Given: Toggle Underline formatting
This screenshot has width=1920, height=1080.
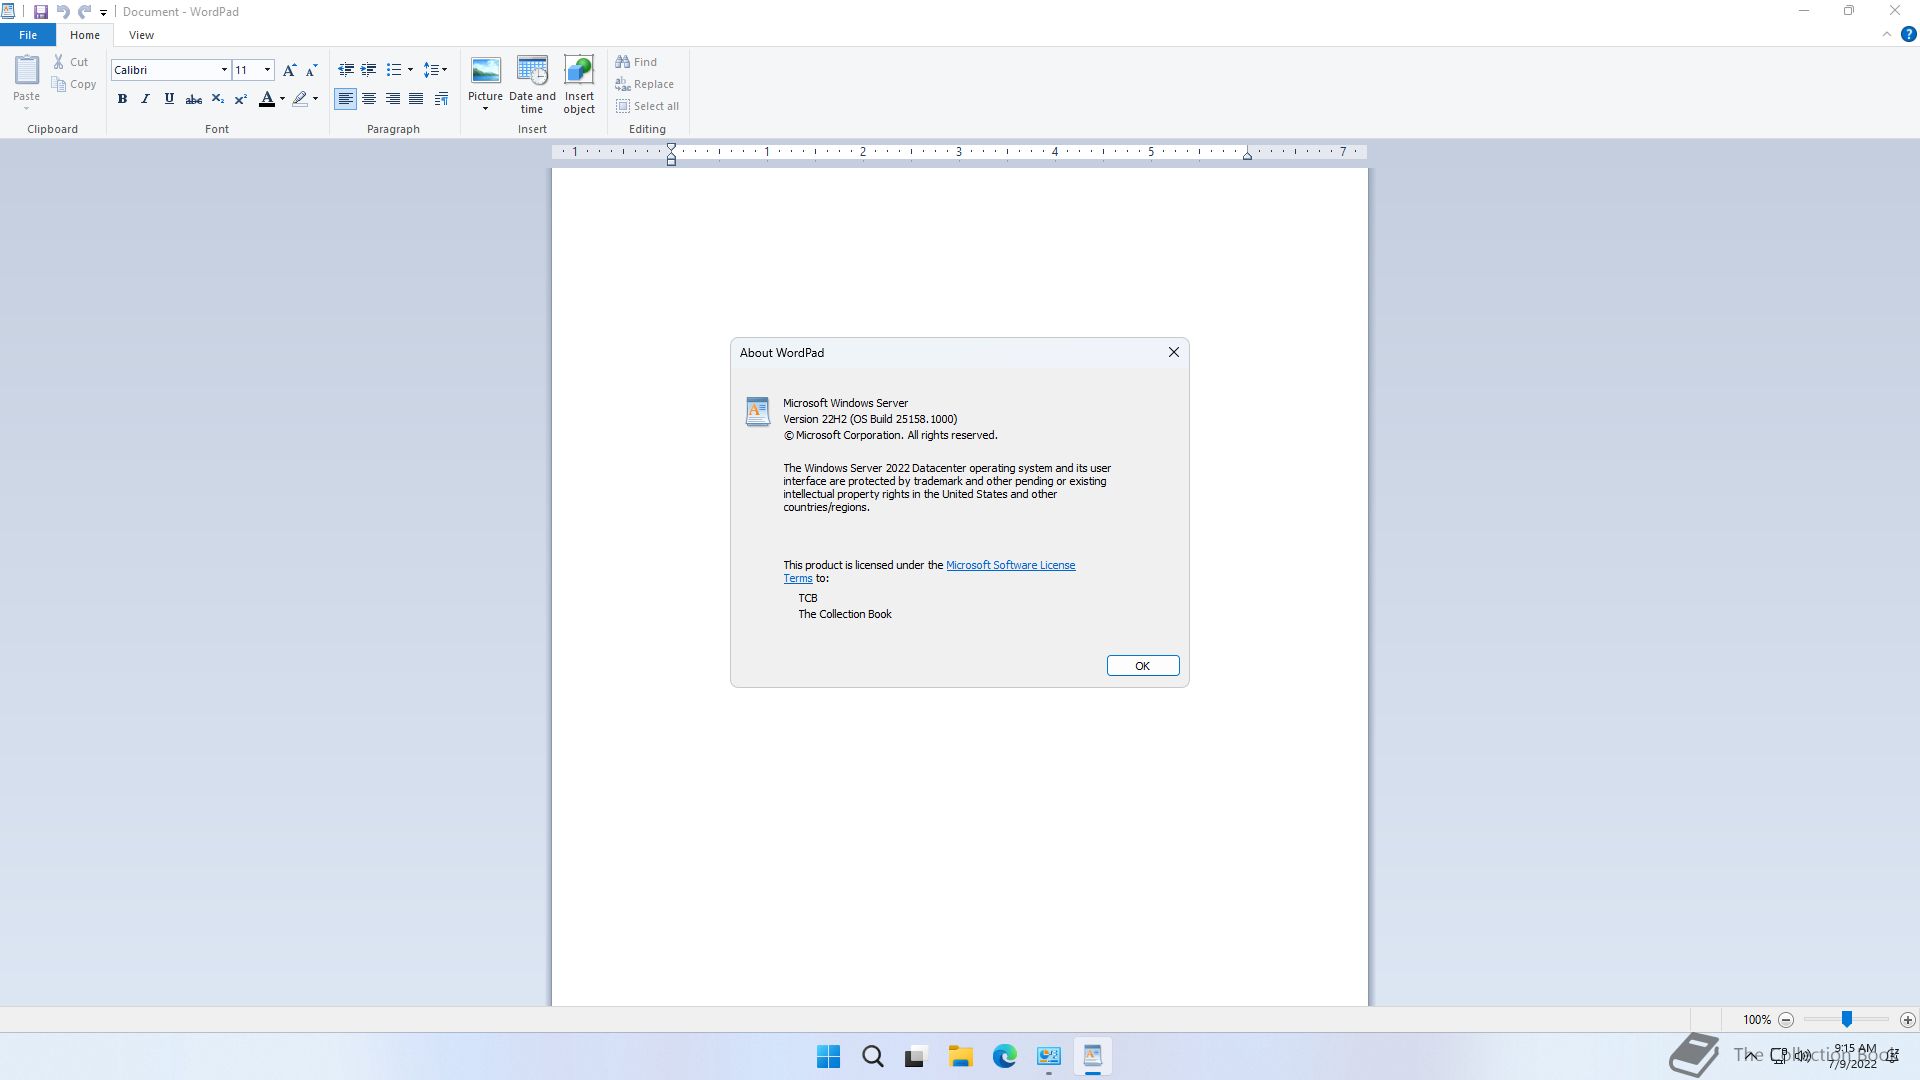Looking at the screenshot, I should [x=169, y=99].
